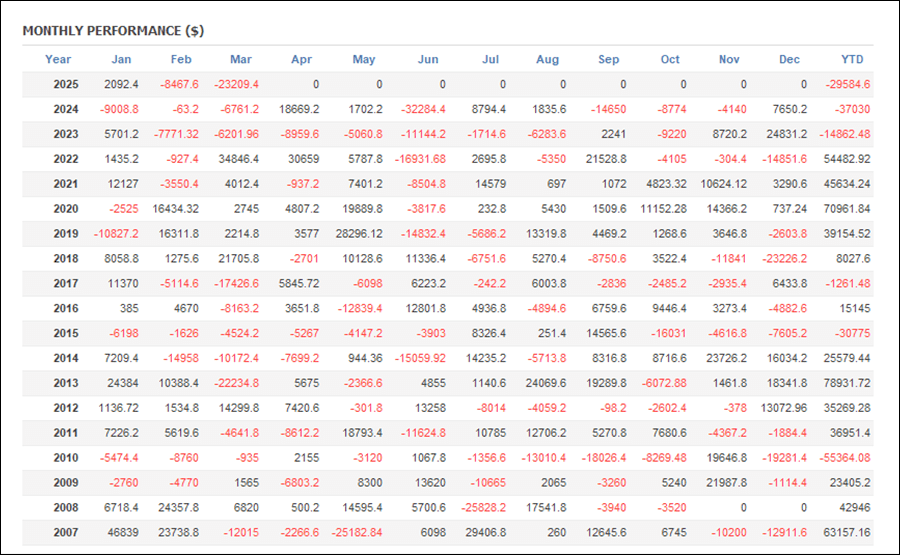Select the 2016 year row label
This screenshot has width=900, height=555.
point(66,308)
